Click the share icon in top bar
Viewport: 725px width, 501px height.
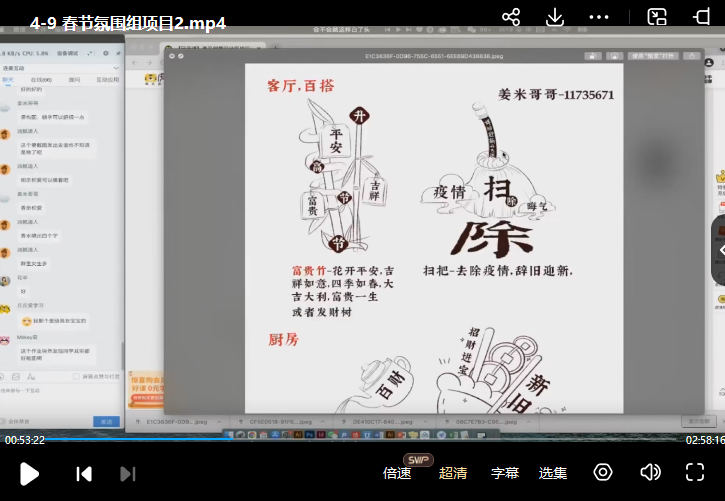tap(511, 17)
